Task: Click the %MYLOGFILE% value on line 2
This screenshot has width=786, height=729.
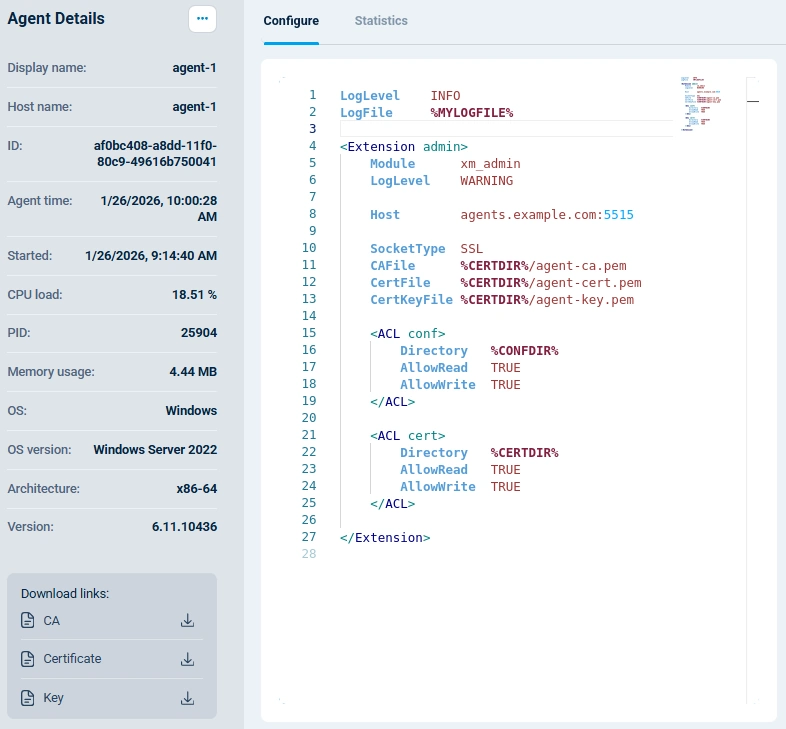Action: coord(472,113)
